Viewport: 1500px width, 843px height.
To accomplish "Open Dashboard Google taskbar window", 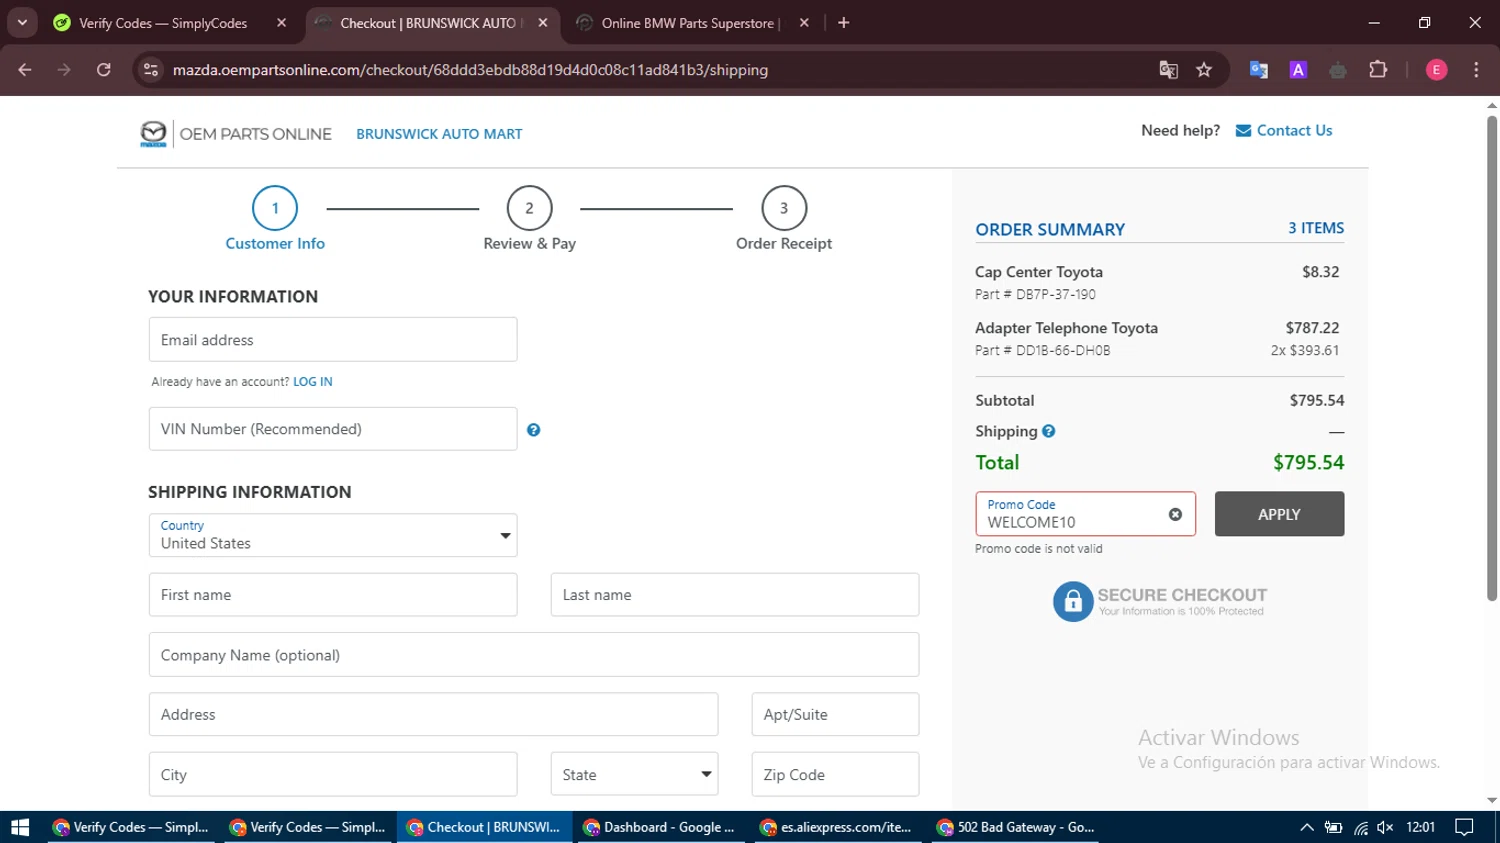I will point(659,827).
